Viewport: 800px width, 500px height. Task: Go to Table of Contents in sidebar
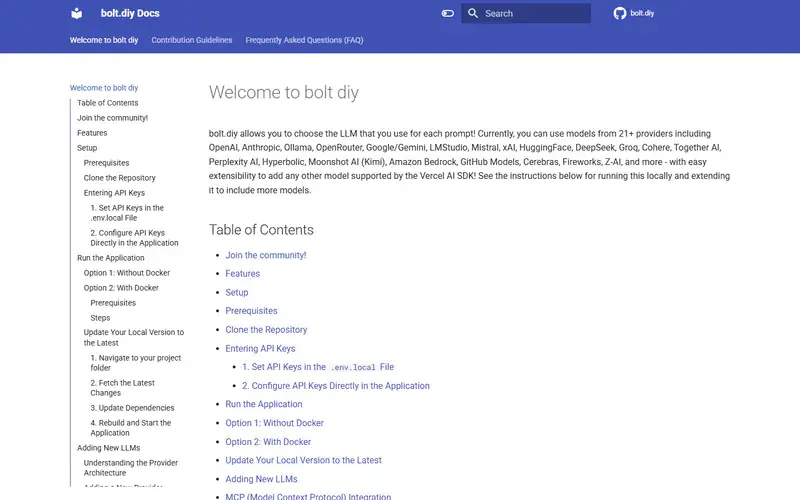coord(108,103)
